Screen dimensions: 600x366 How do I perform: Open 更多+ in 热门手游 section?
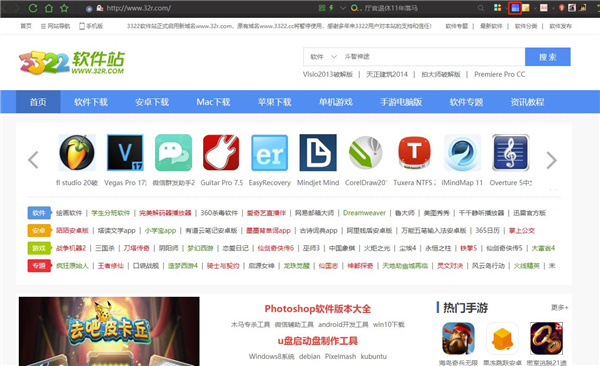click(x=559, y=307)
